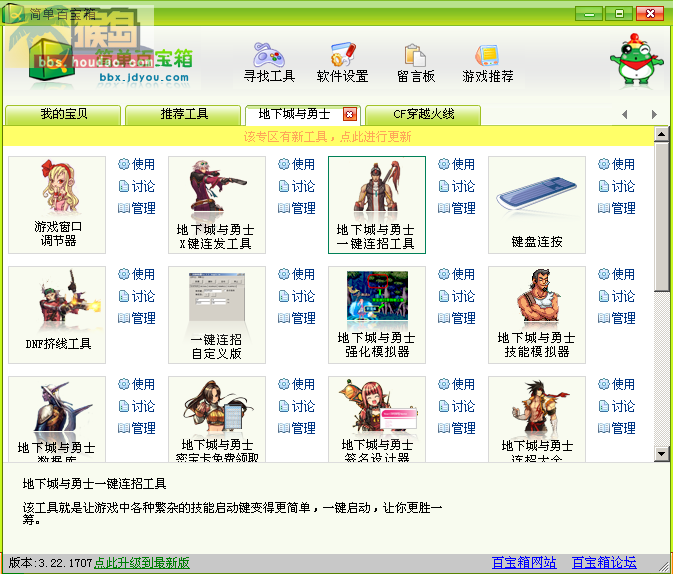Open 软件设置 settings icon

(343, 63)
